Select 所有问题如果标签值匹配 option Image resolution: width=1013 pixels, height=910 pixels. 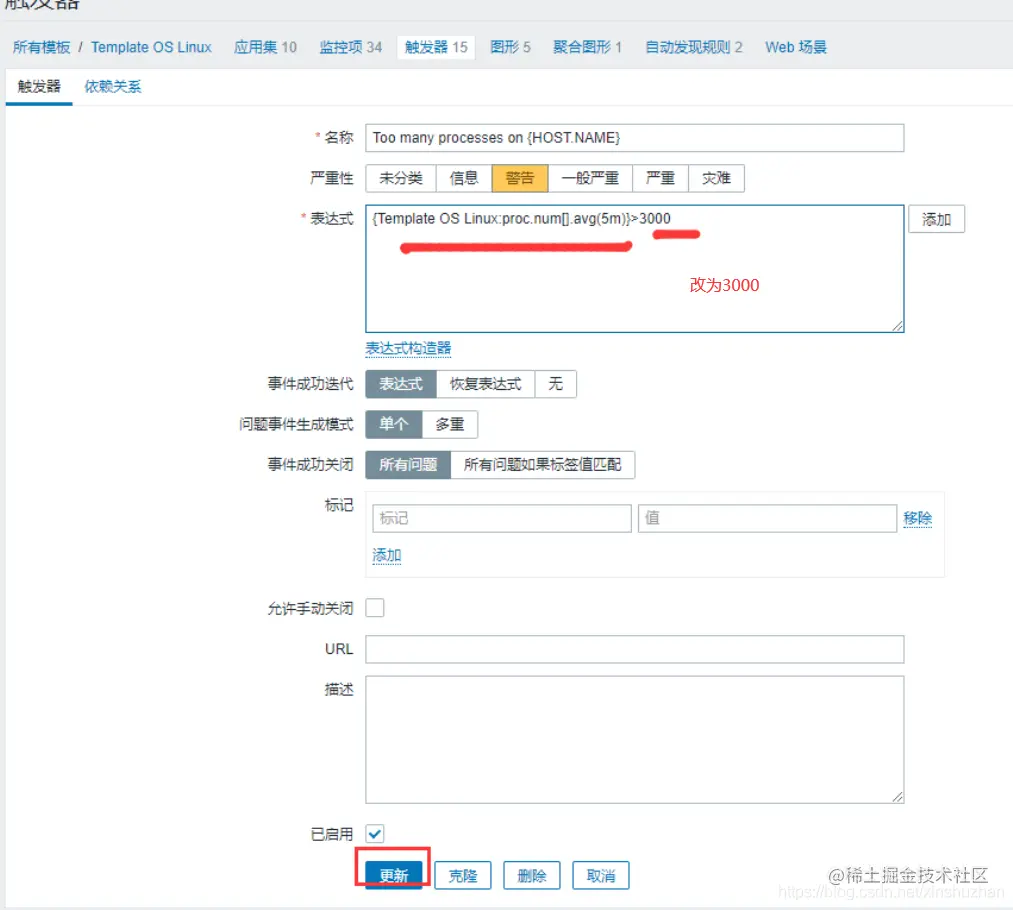pyautogui.click(x=543, y=465)
